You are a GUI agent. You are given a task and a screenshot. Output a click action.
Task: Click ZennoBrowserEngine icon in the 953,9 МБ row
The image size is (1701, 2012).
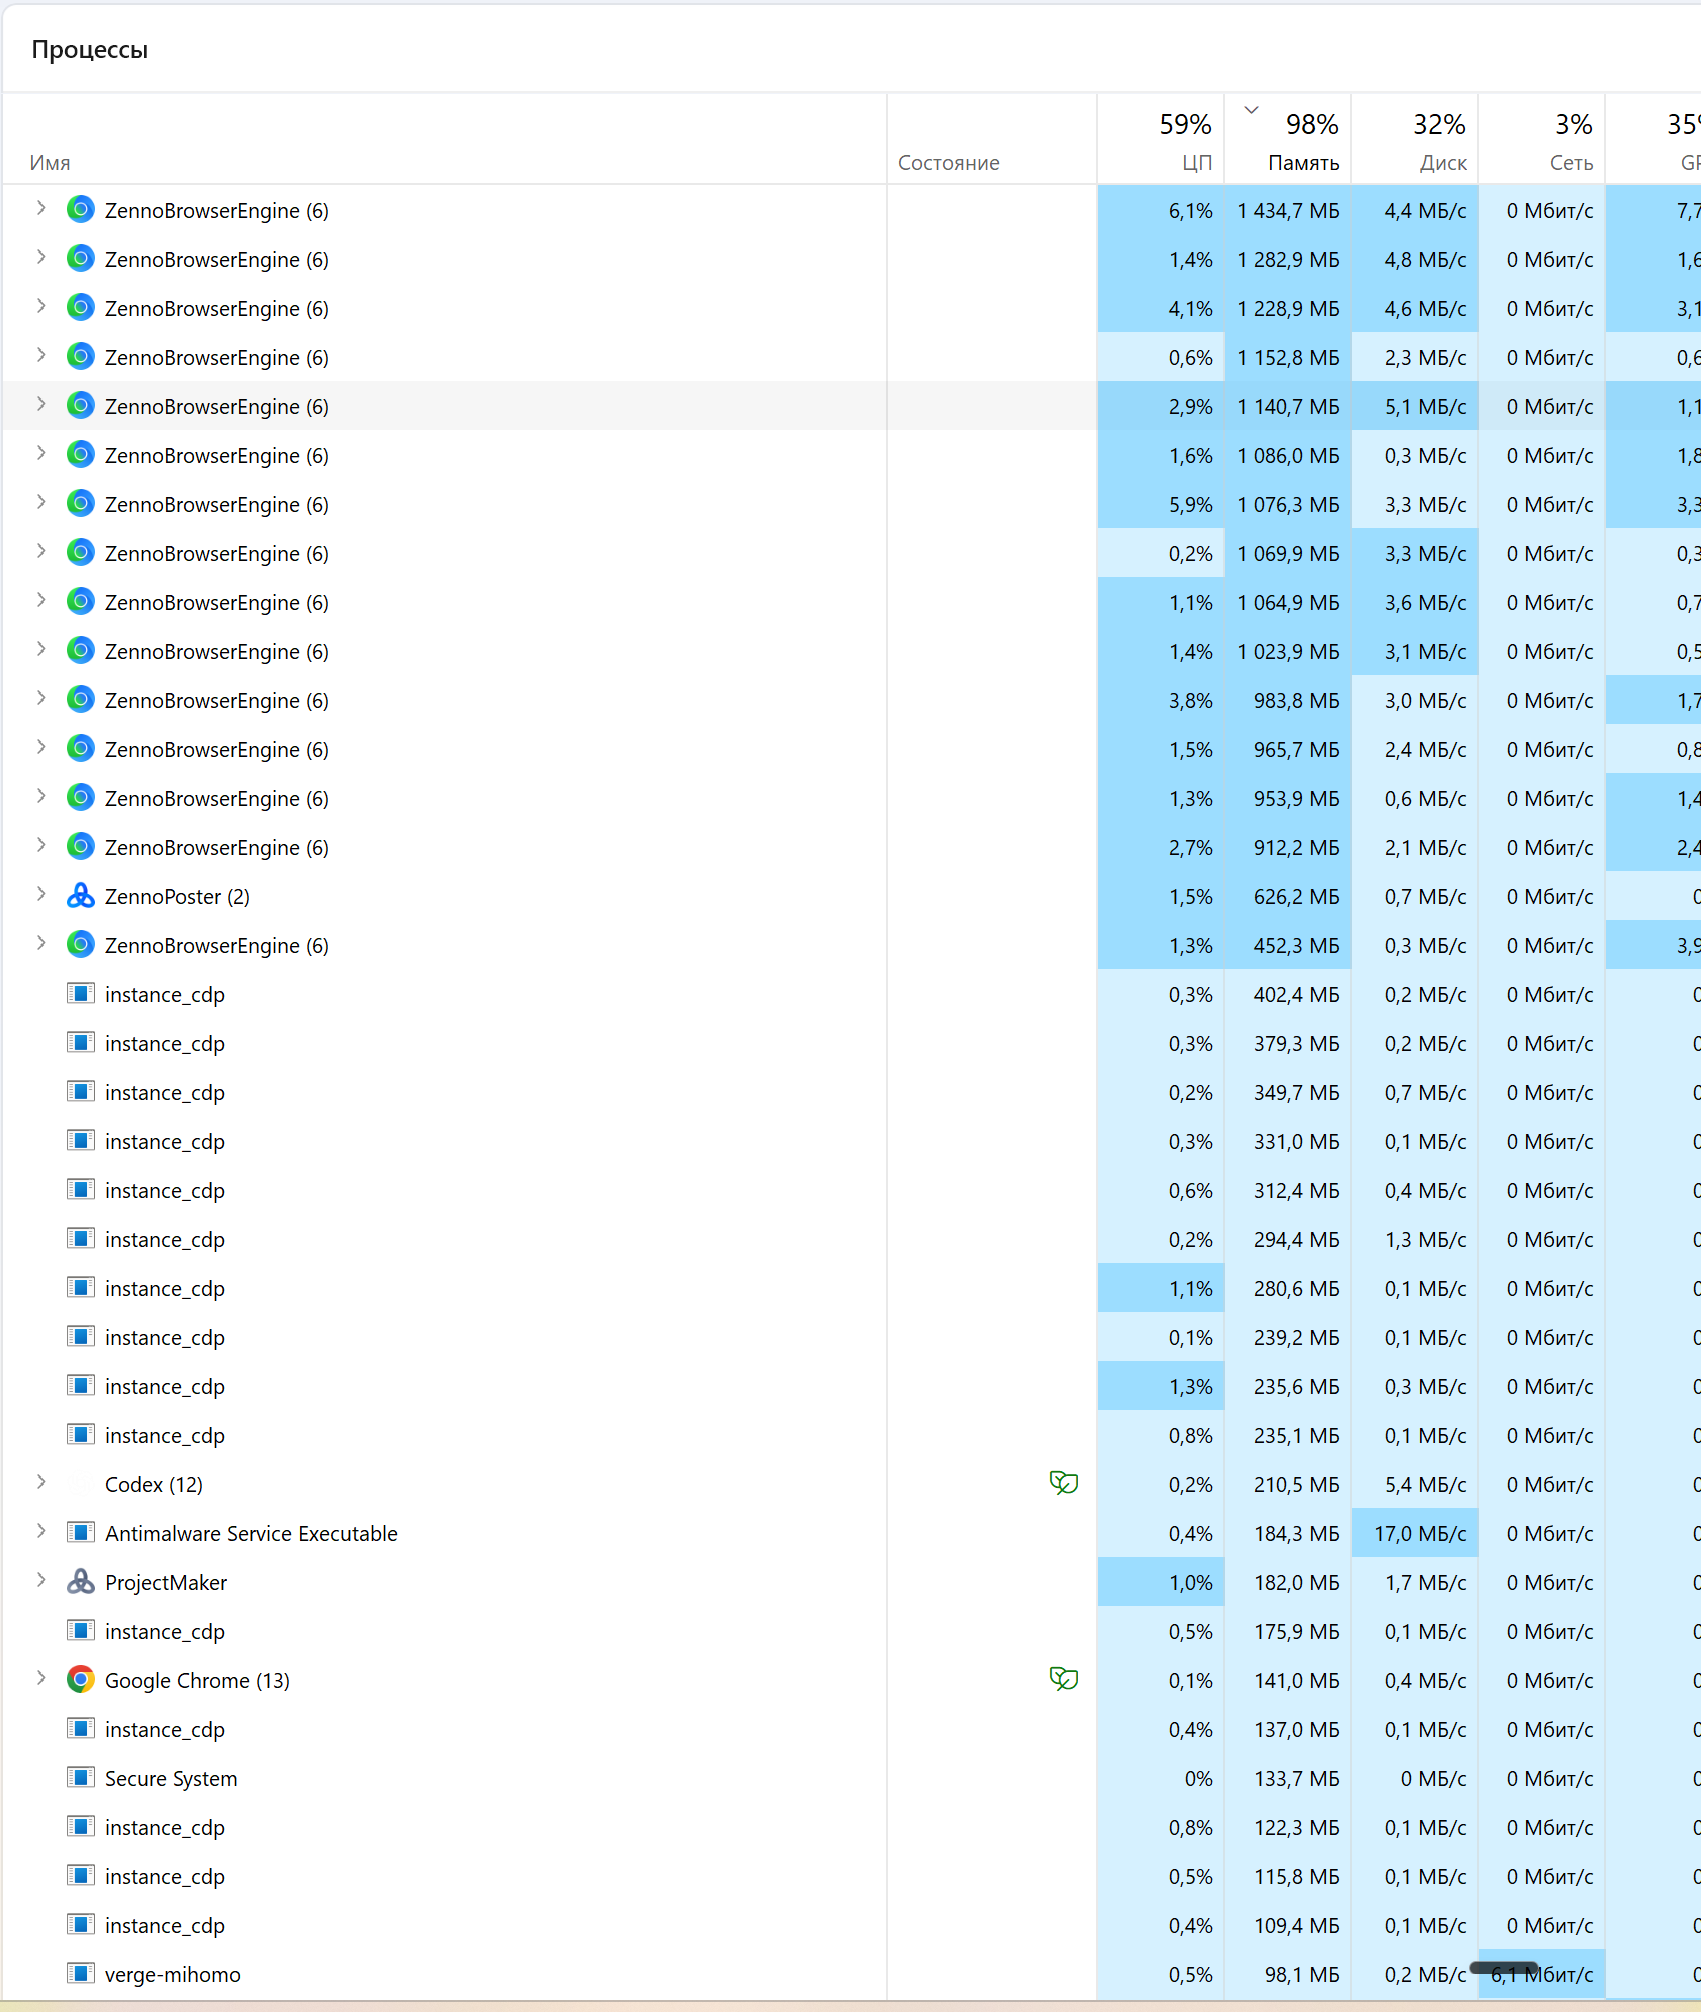click(81, 798)
